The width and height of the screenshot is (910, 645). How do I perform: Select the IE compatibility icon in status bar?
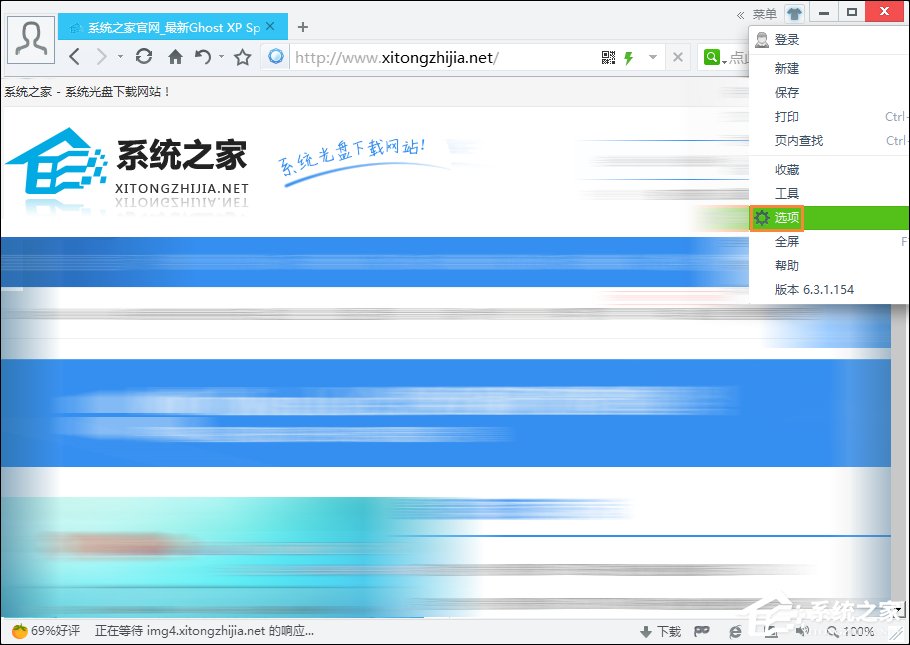[735, 632]
